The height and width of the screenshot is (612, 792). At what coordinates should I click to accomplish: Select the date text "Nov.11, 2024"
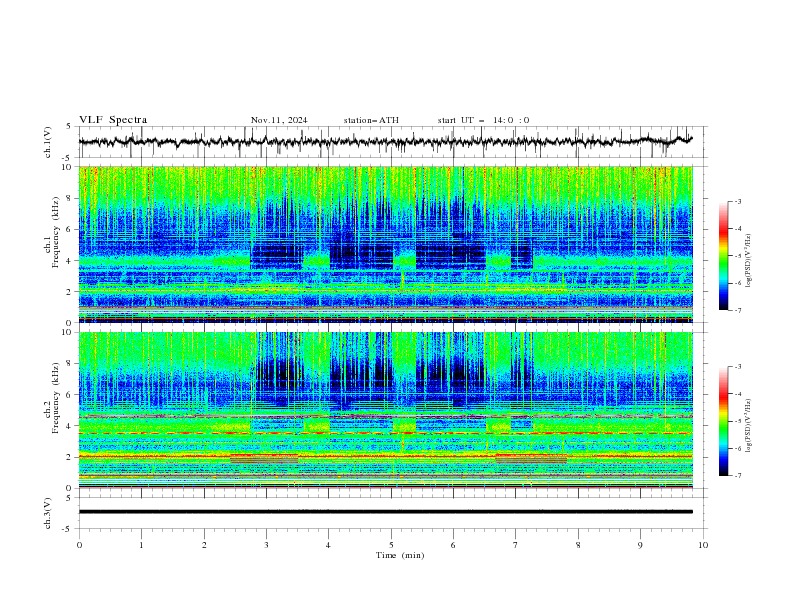tap(279, 120)
